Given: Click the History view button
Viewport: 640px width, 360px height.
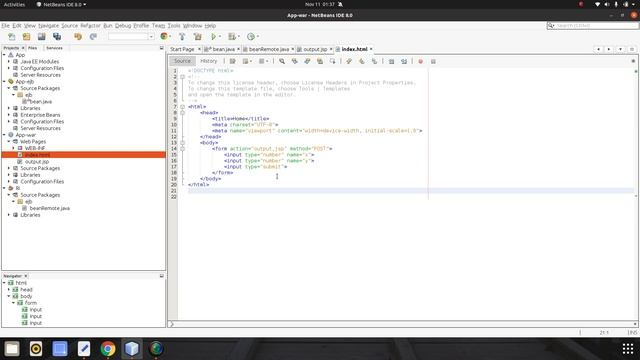Looking at the screenshot, I should 209,61.
